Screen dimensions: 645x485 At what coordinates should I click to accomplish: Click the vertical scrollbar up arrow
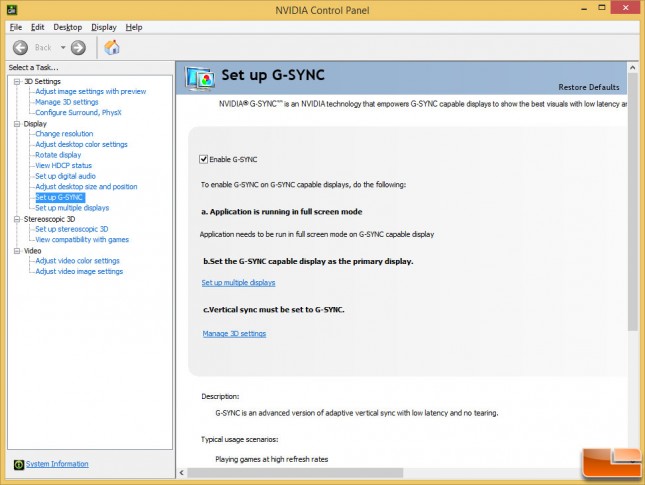(633, 67)
